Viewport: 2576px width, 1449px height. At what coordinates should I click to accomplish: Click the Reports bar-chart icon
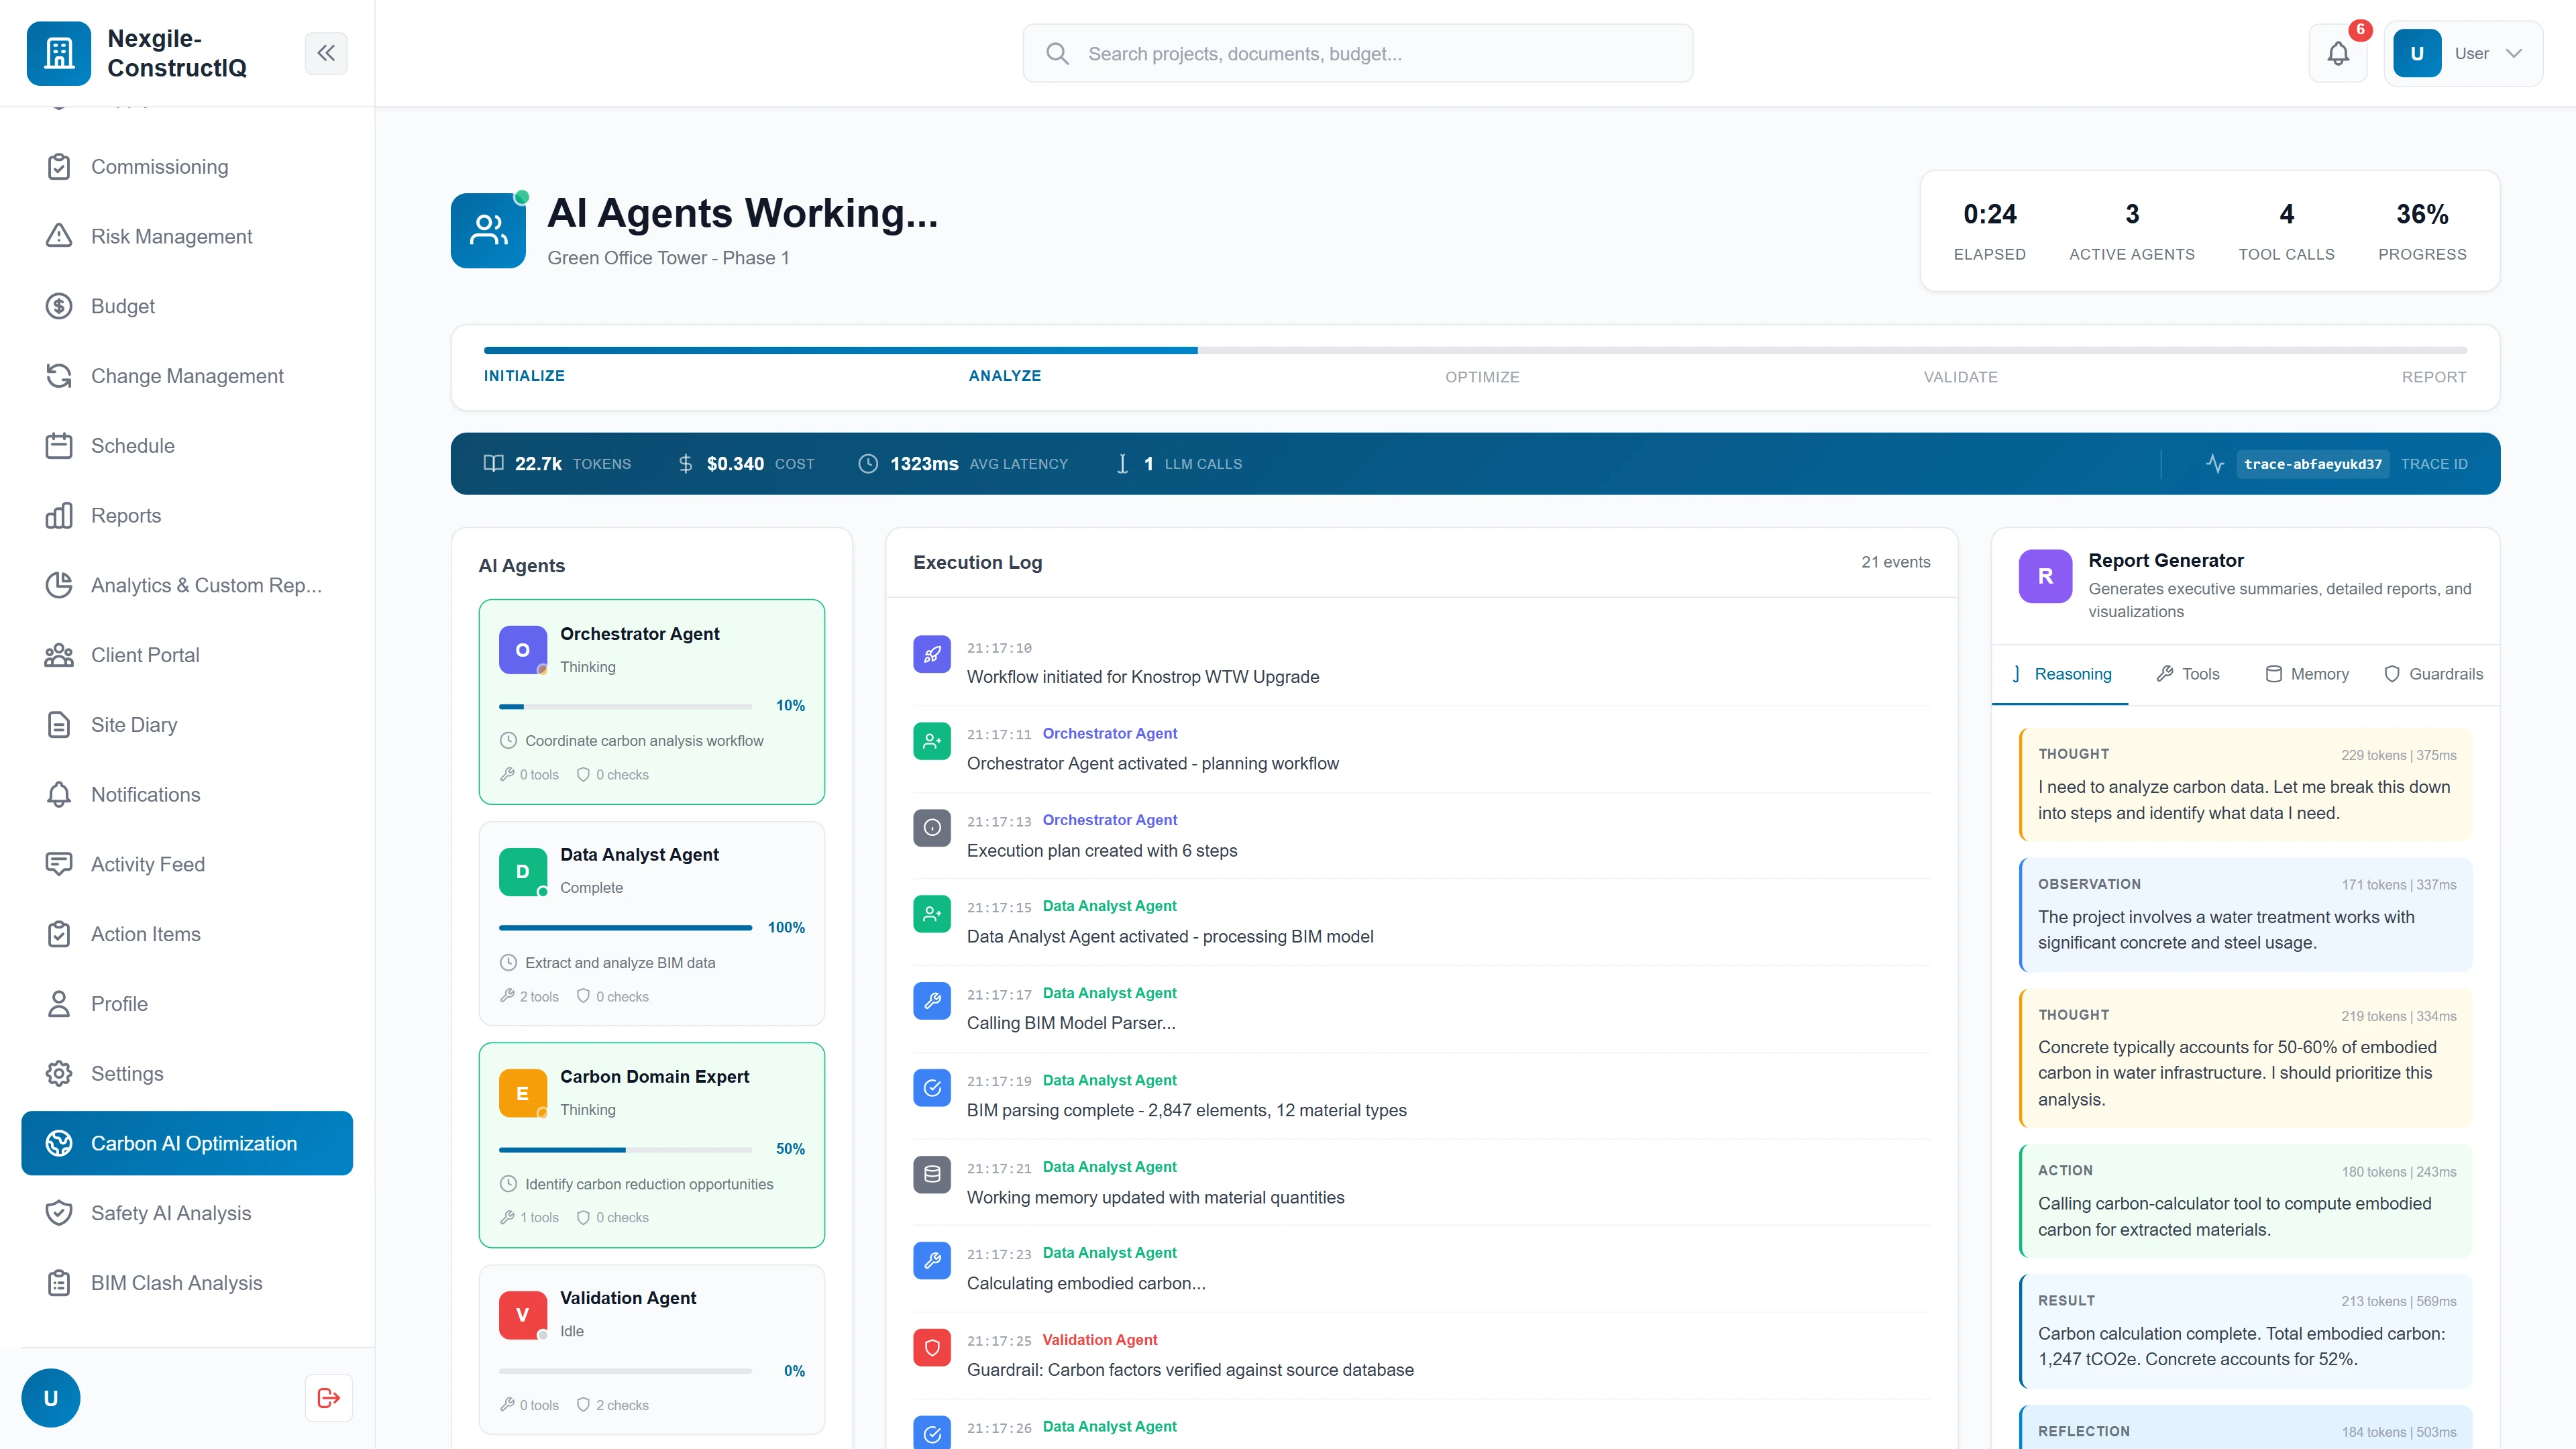click(x=59, y=515)
